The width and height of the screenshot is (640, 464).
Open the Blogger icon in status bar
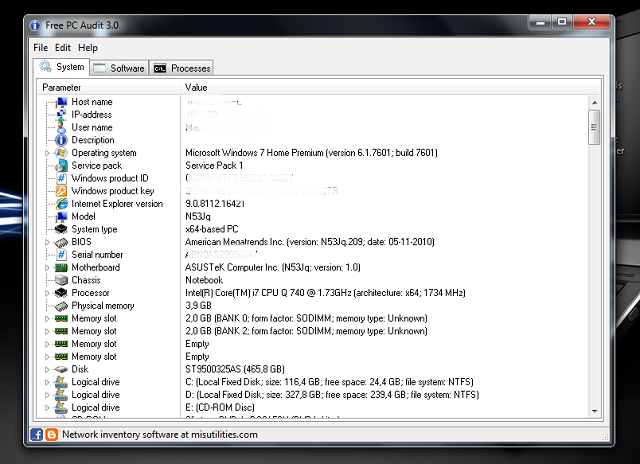tap(51, 434)
